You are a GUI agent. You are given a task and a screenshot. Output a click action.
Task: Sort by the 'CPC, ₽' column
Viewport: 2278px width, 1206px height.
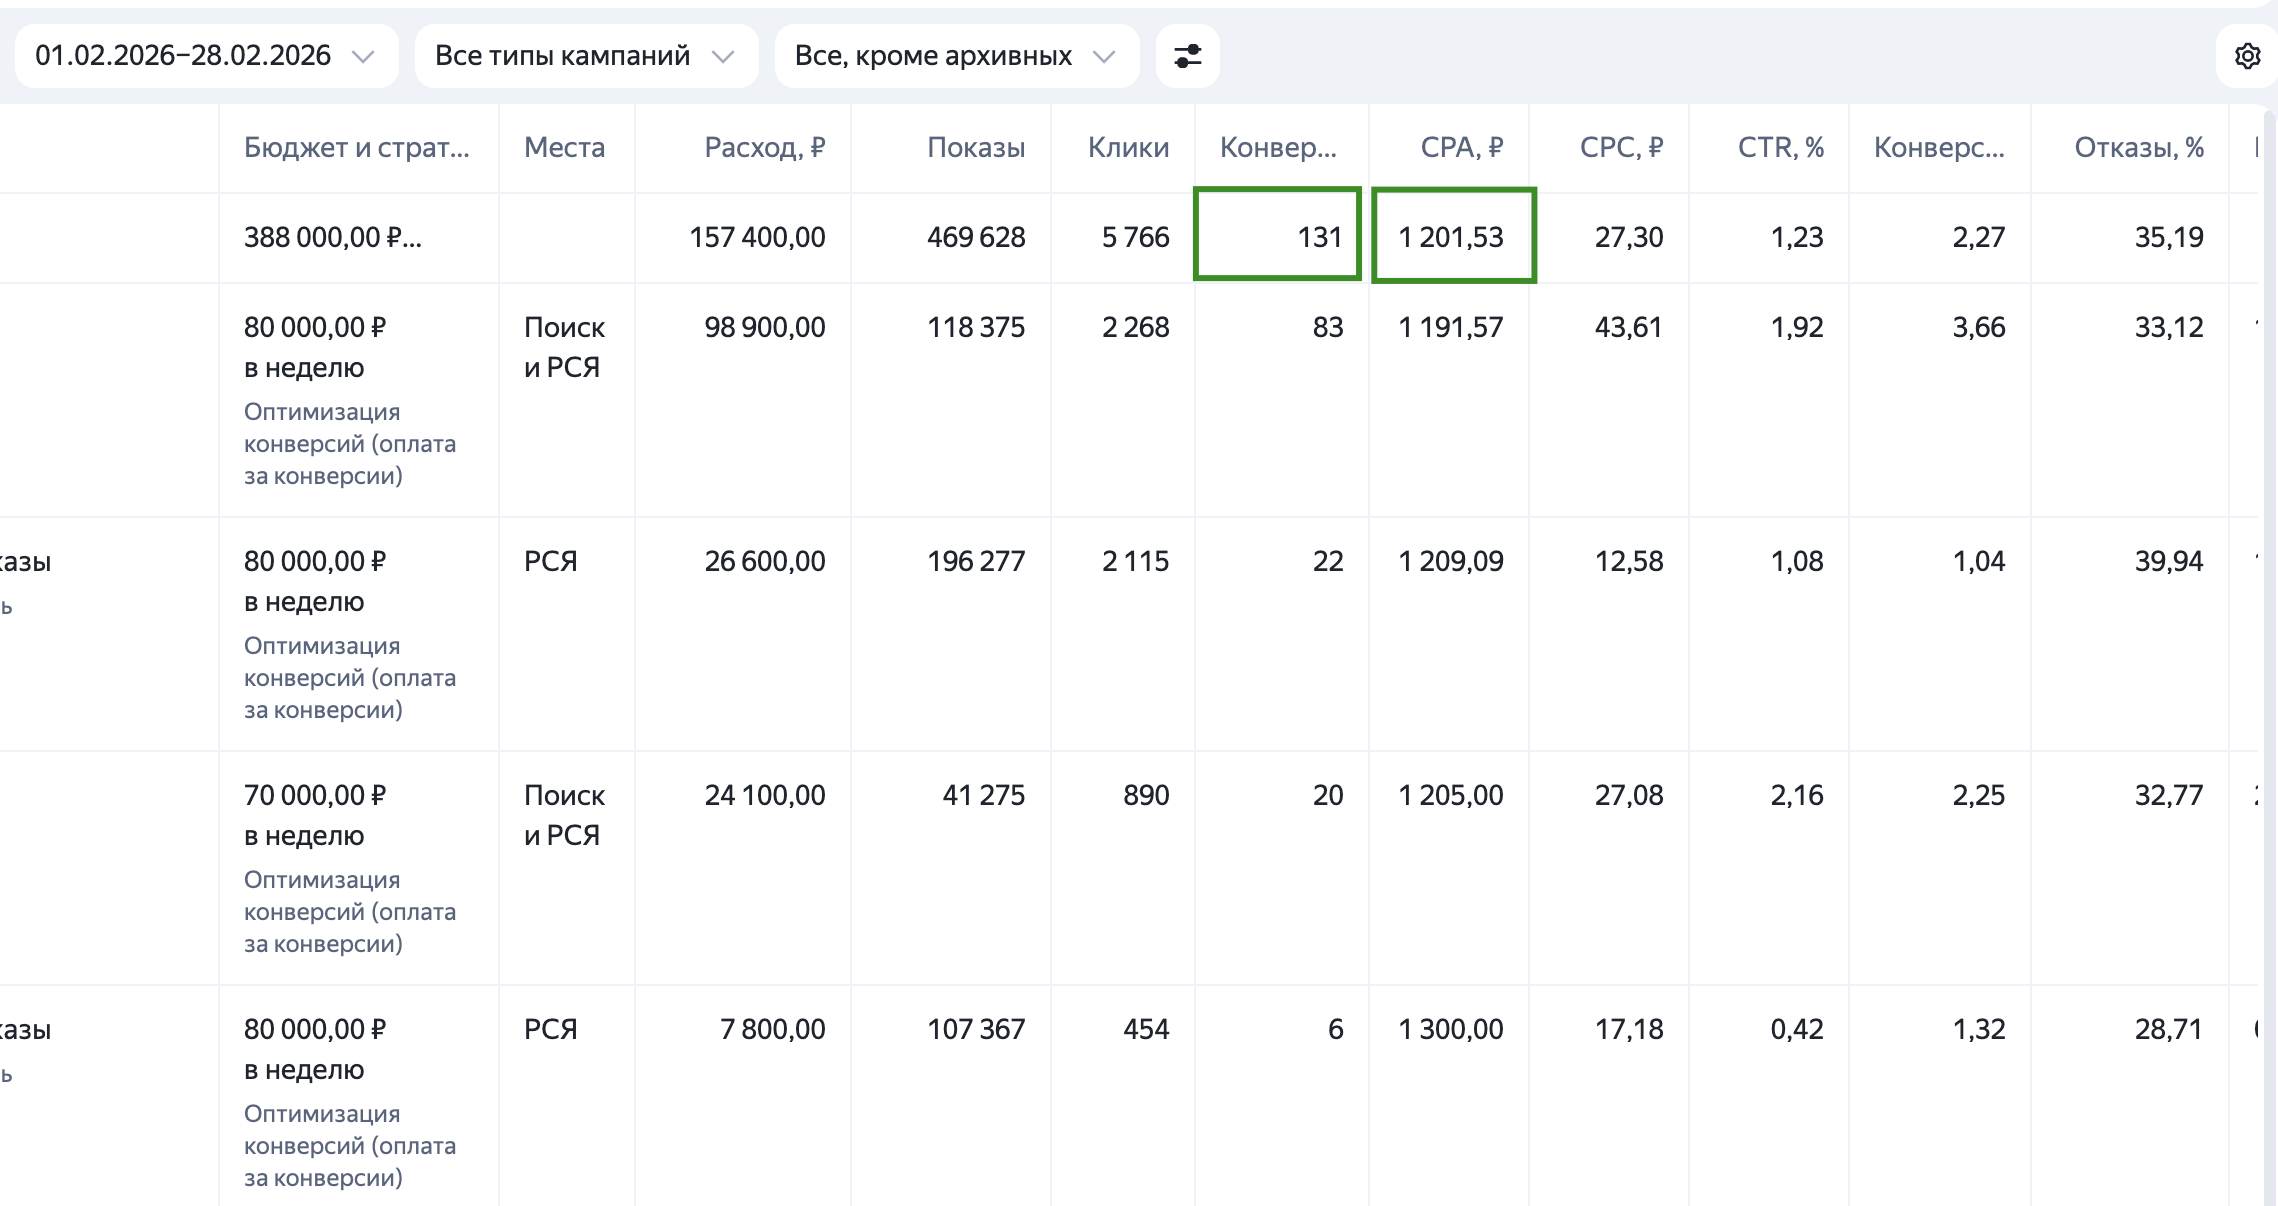click(x=1620, y=148)
